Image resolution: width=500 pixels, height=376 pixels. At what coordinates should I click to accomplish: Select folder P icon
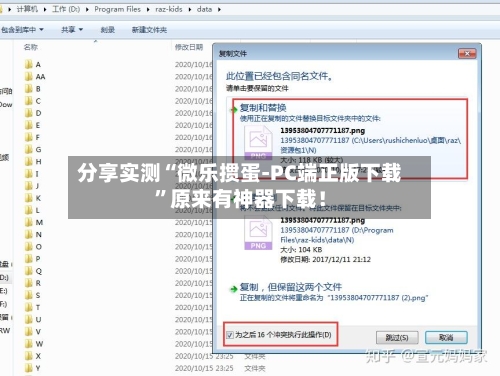coord(29,259)
